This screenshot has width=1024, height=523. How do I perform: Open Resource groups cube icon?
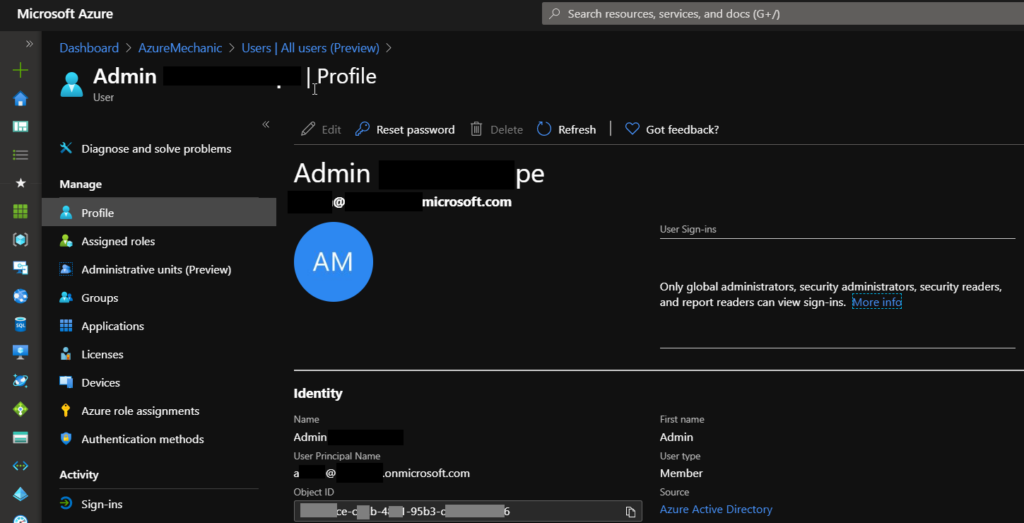click(21, 240)
